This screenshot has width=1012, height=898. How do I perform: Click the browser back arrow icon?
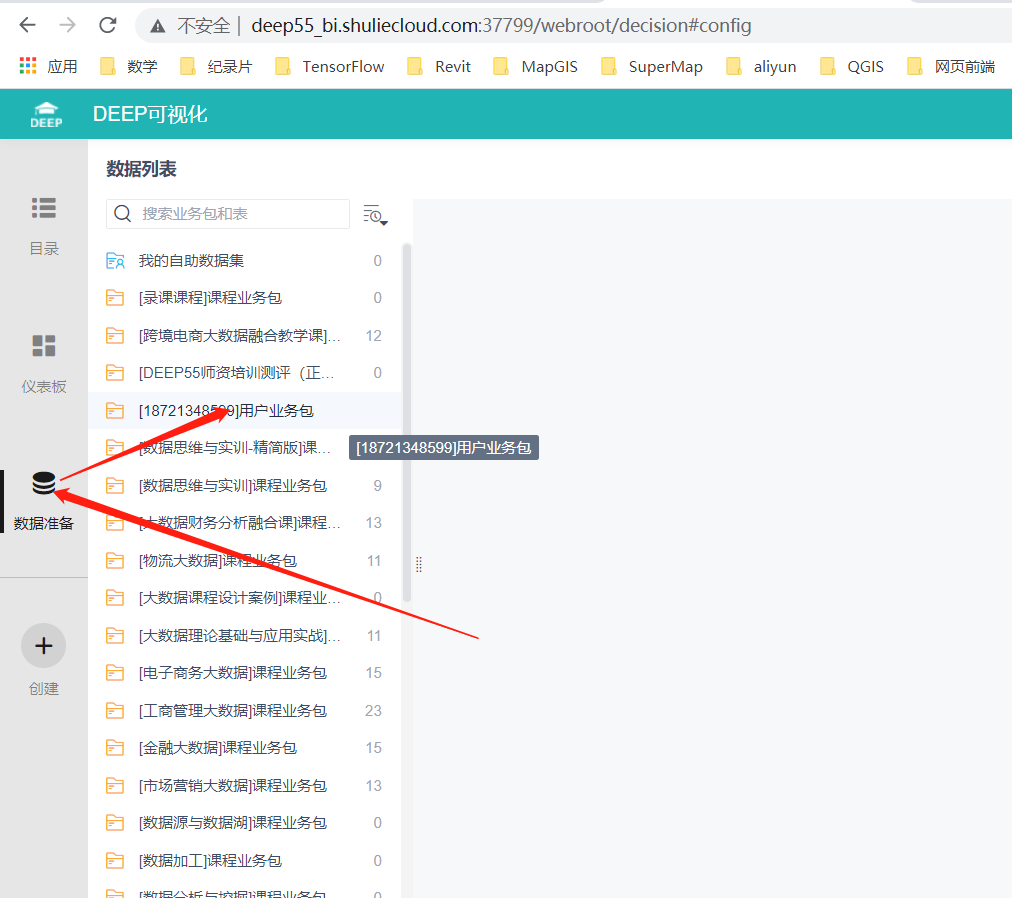27,25
